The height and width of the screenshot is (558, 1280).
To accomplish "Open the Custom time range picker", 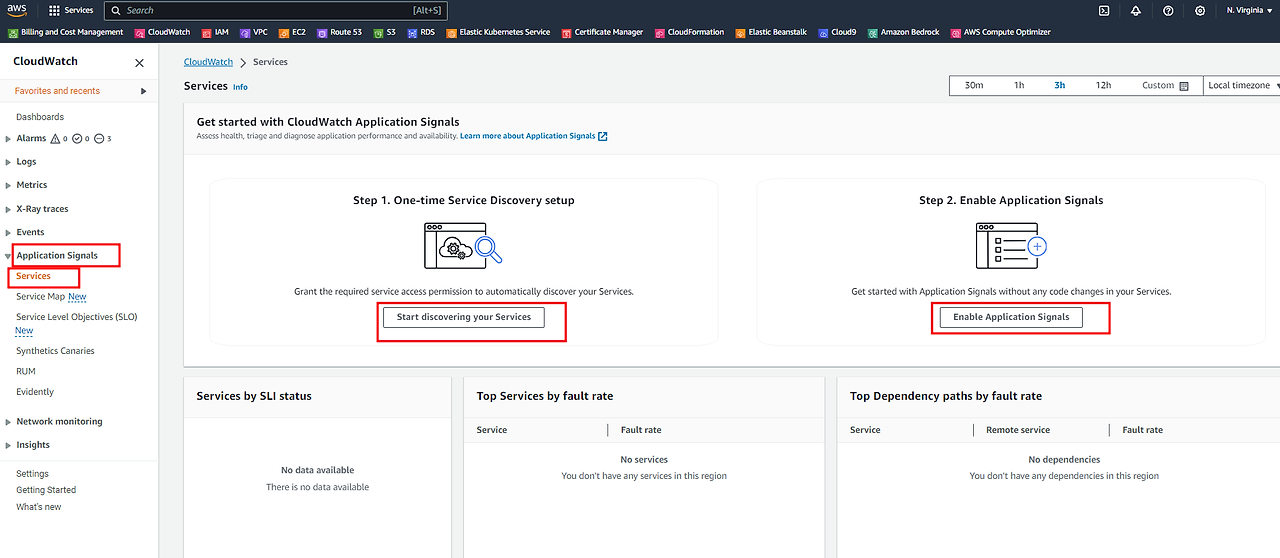I will pos(1165,86).
